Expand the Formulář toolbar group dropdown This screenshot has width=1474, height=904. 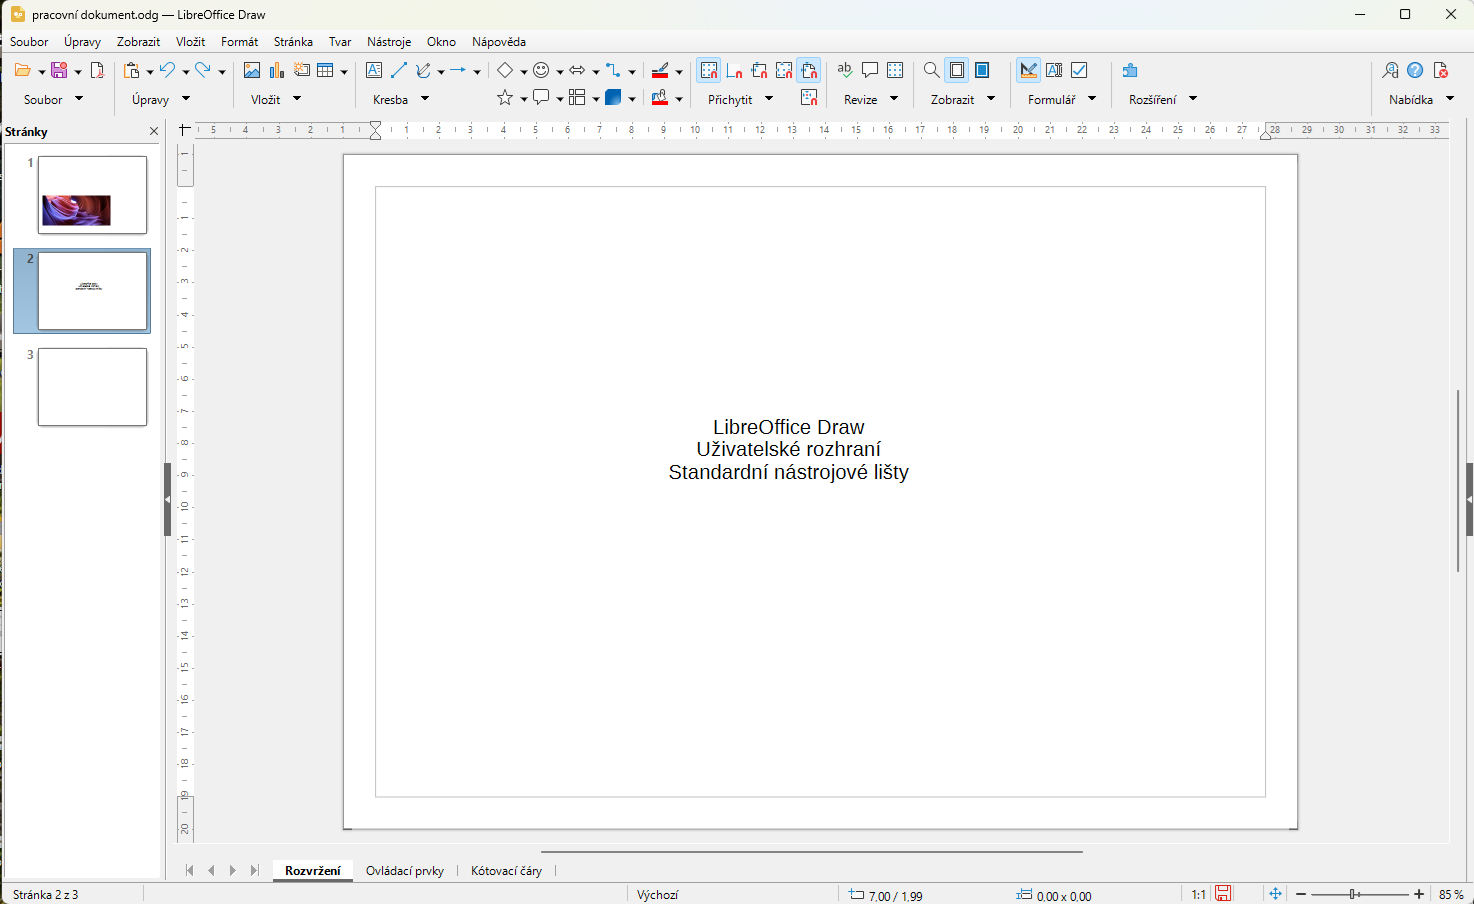pos(1092,99)
